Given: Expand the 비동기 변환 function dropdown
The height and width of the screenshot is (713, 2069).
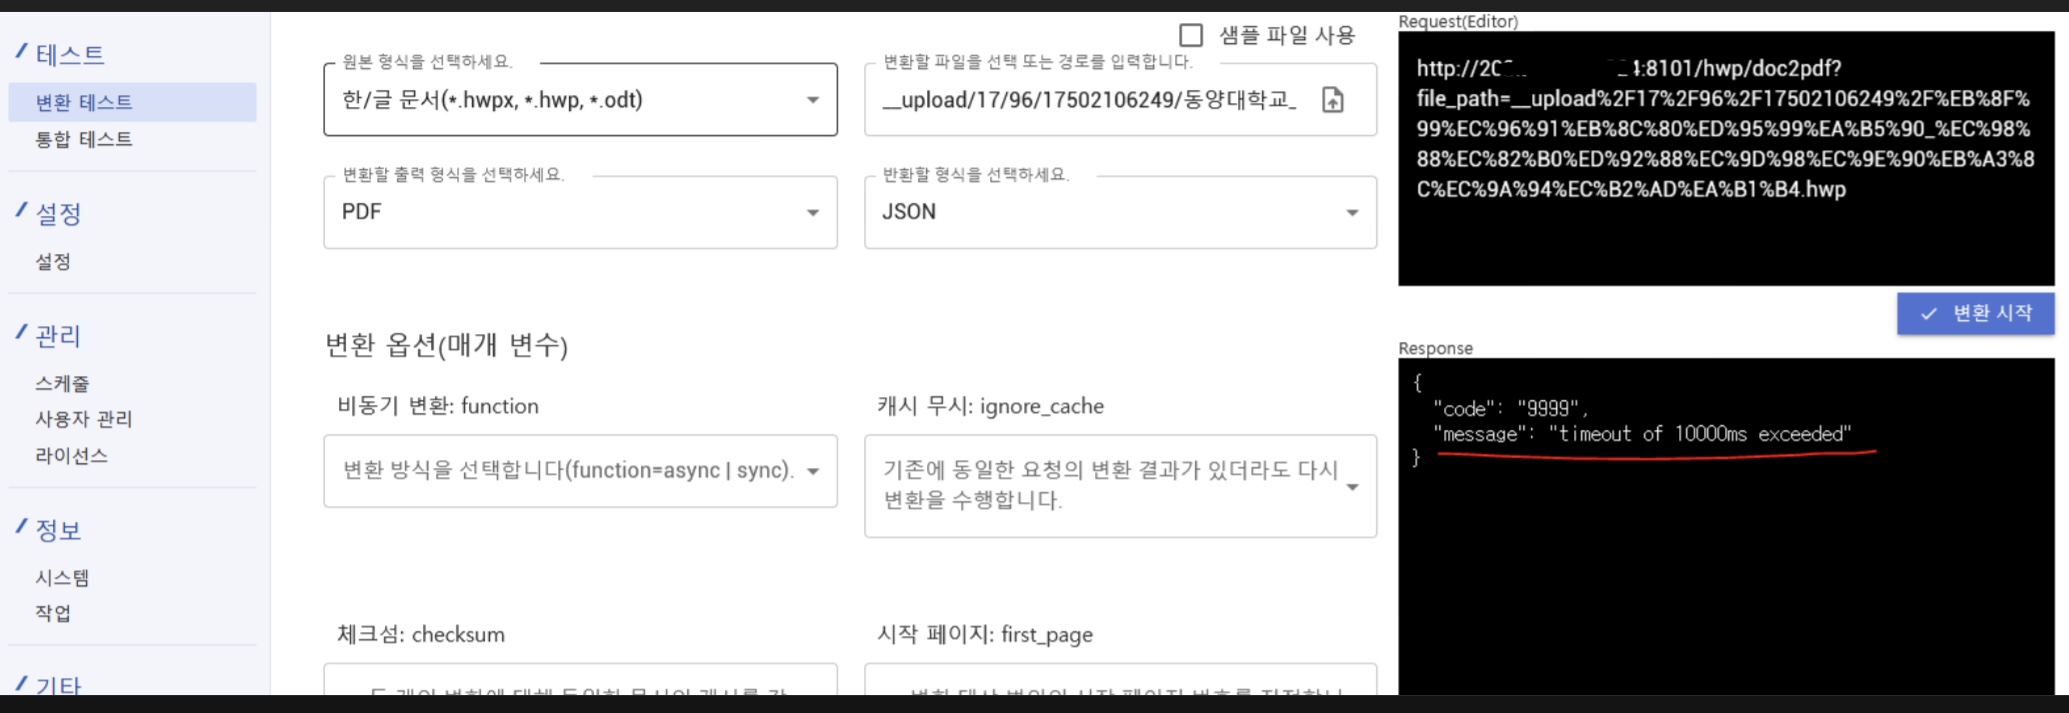Looking at the screenshot, I should pyautogui.click(x=580, y=471).
